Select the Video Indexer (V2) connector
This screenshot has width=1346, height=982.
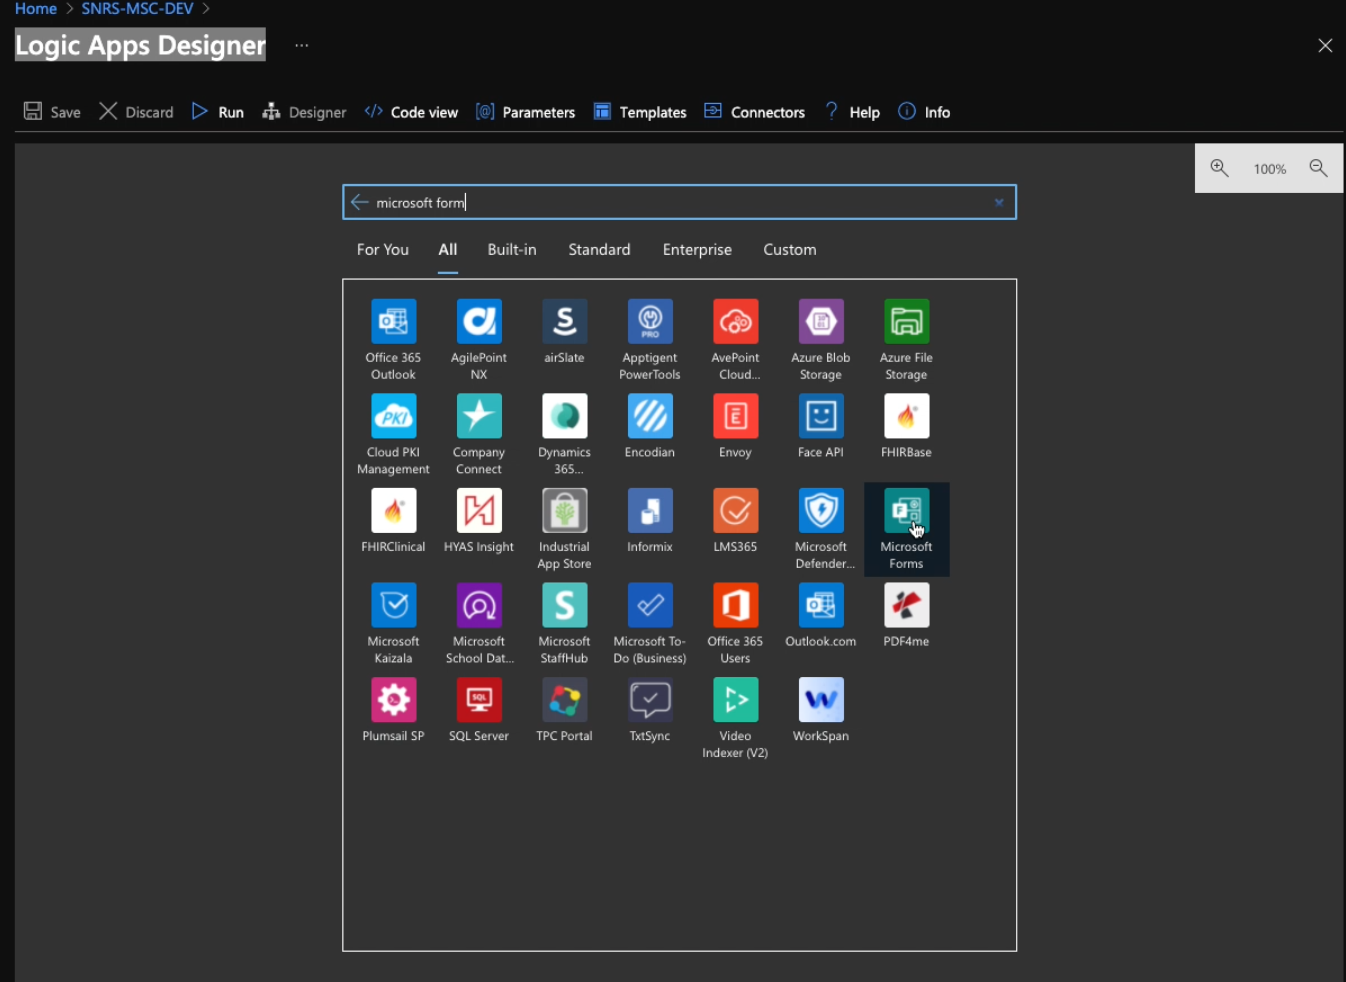[735, 718]
